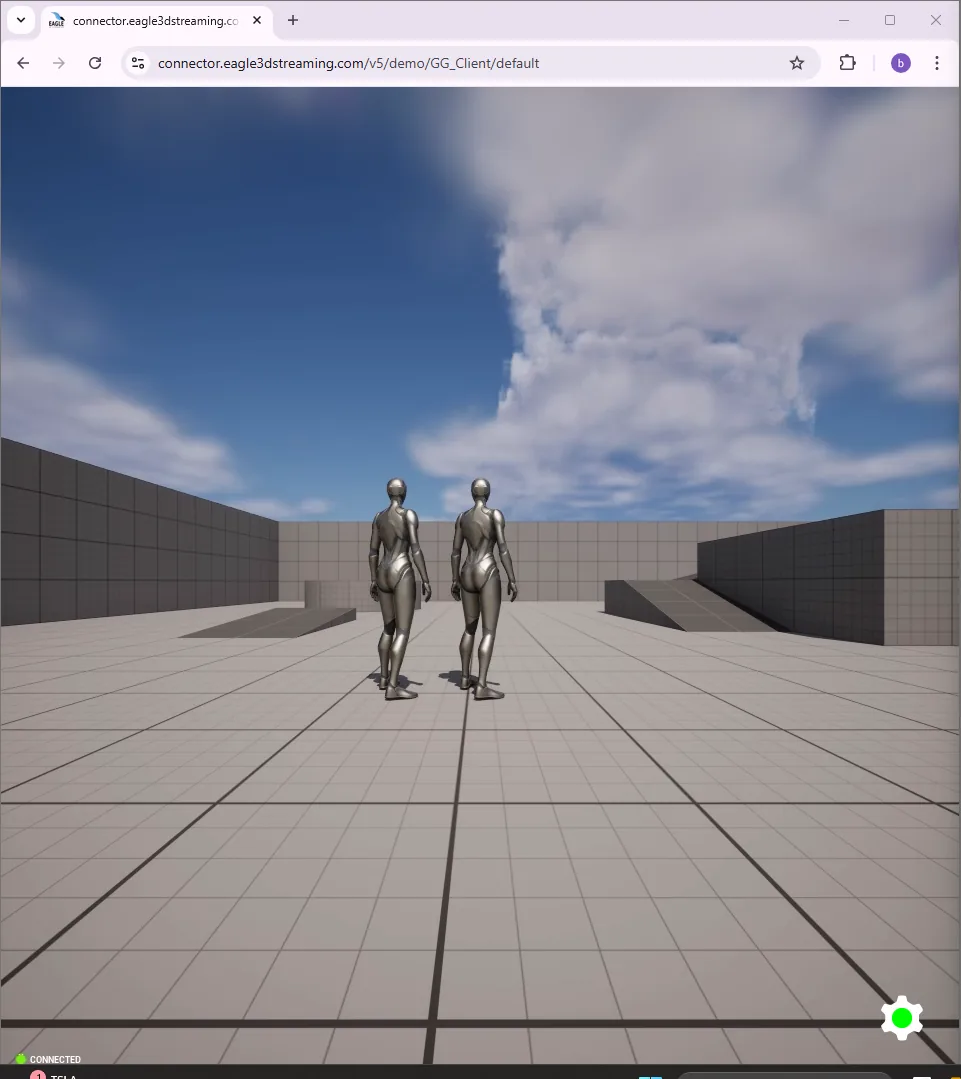Open the Chrome three-dot menu
This screenshot has height=1079, width=961.
pyautogui.click(x=936, y=63)
